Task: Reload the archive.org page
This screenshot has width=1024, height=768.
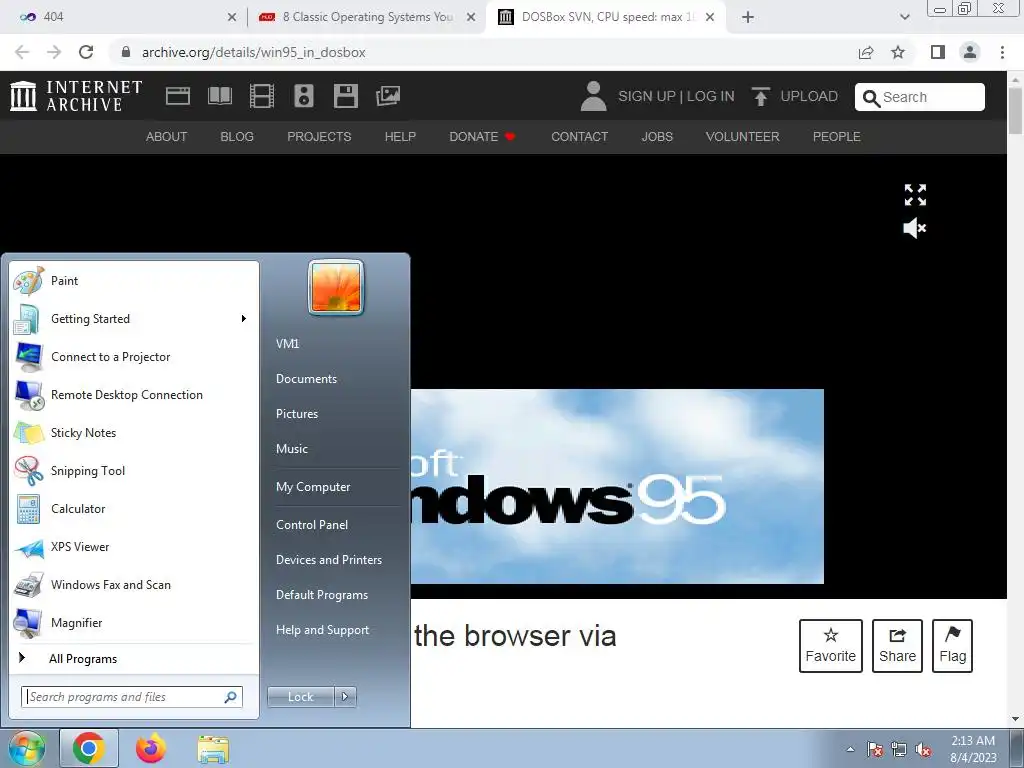Action: click(86, 52)
